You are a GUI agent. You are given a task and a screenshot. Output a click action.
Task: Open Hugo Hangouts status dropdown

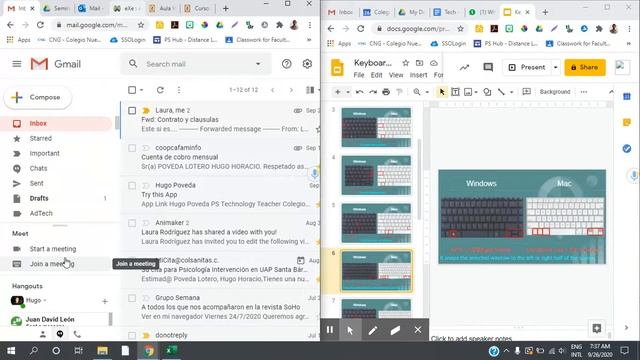(44, 300)
